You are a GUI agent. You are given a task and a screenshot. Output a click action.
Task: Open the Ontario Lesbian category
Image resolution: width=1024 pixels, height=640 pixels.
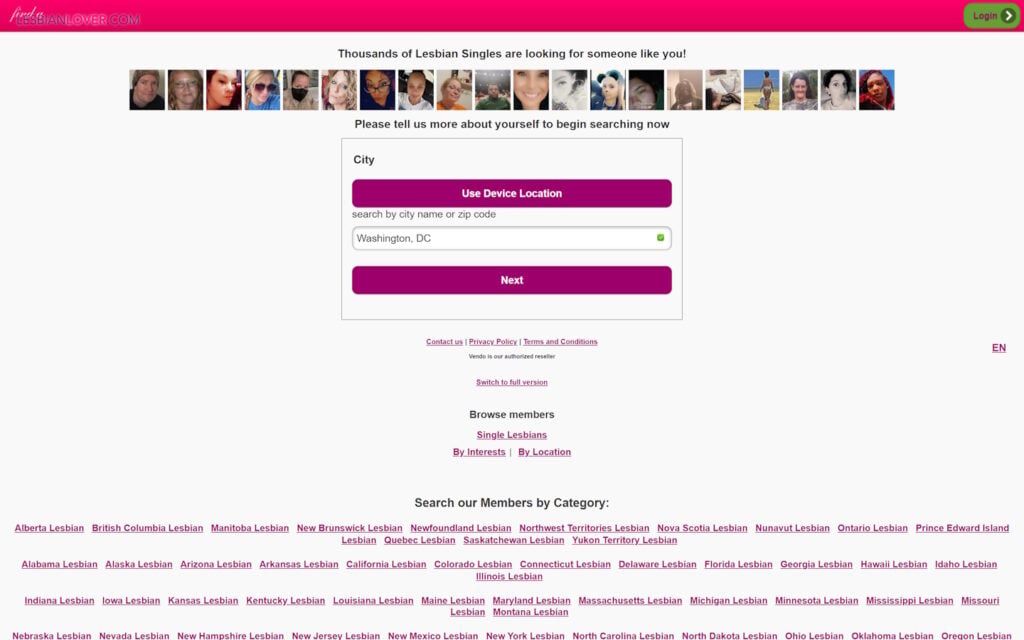coord(872,528)
